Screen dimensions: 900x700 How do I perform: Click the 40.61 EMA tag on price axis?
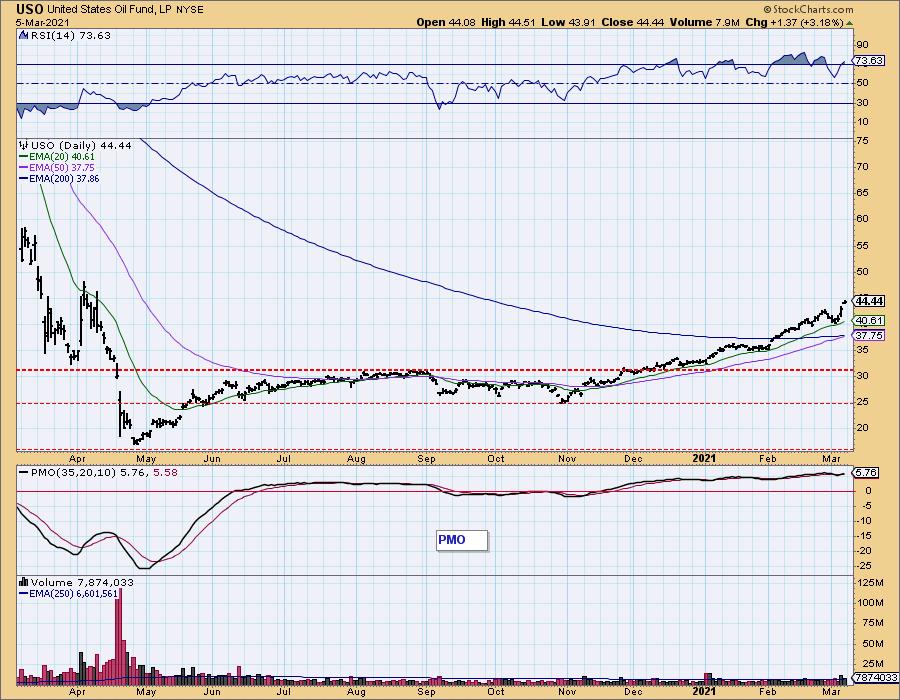pyautogui.click(x=869, y=320)
